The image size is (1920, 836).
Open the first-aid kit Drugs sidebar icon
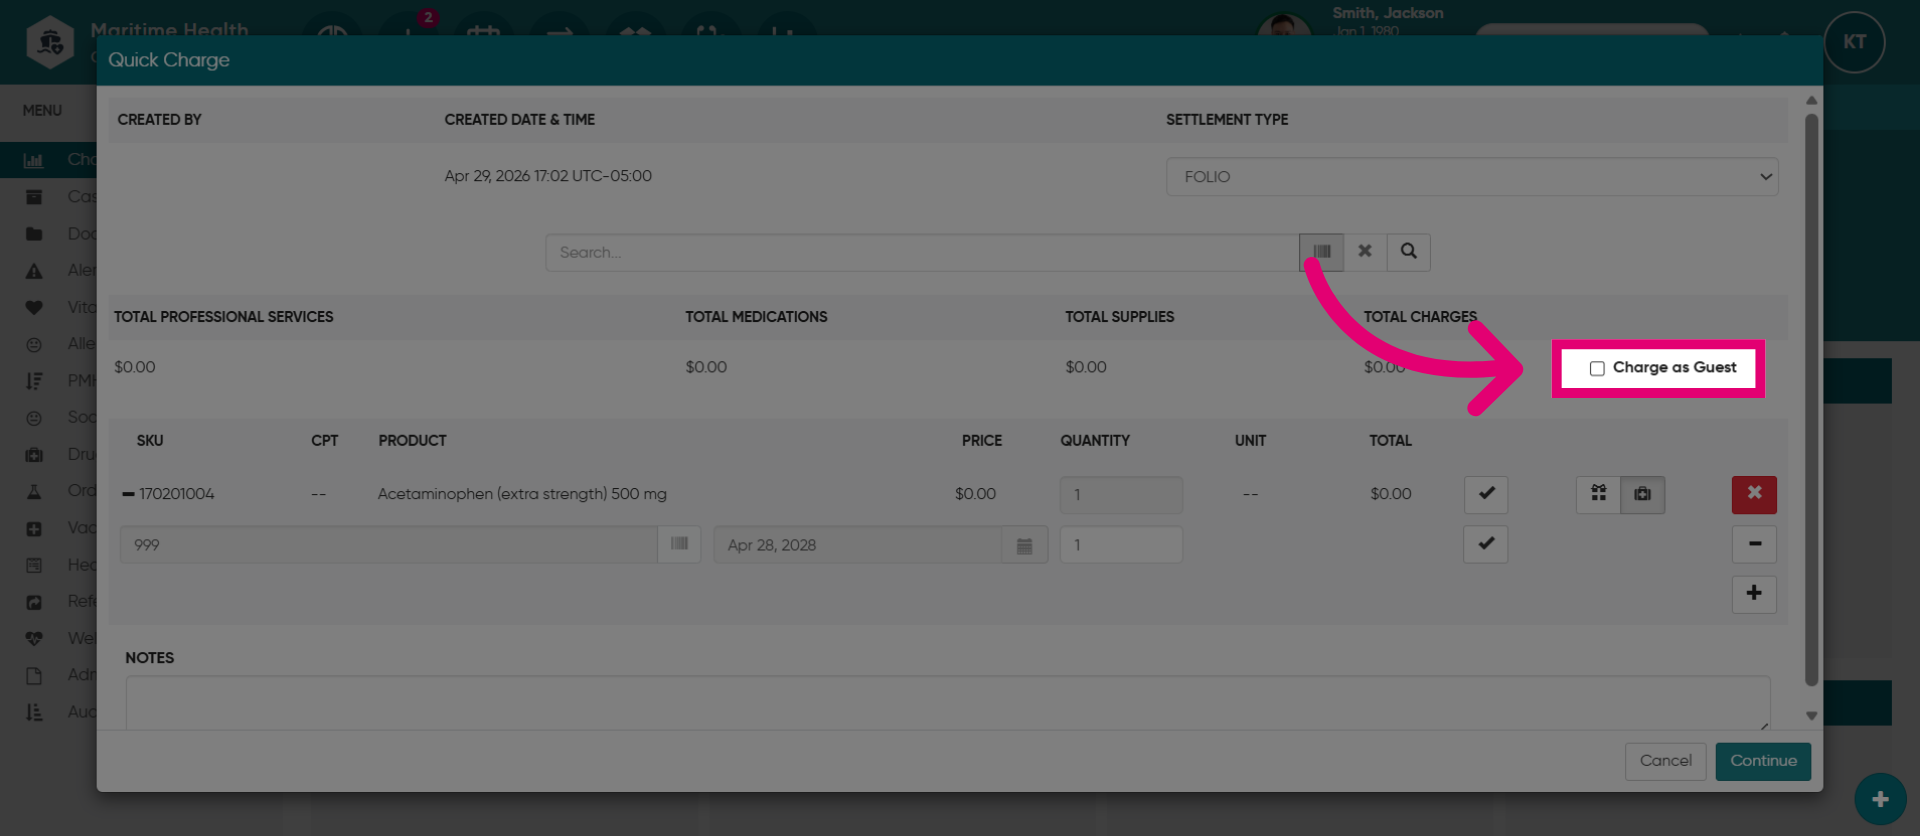[34, 454]
